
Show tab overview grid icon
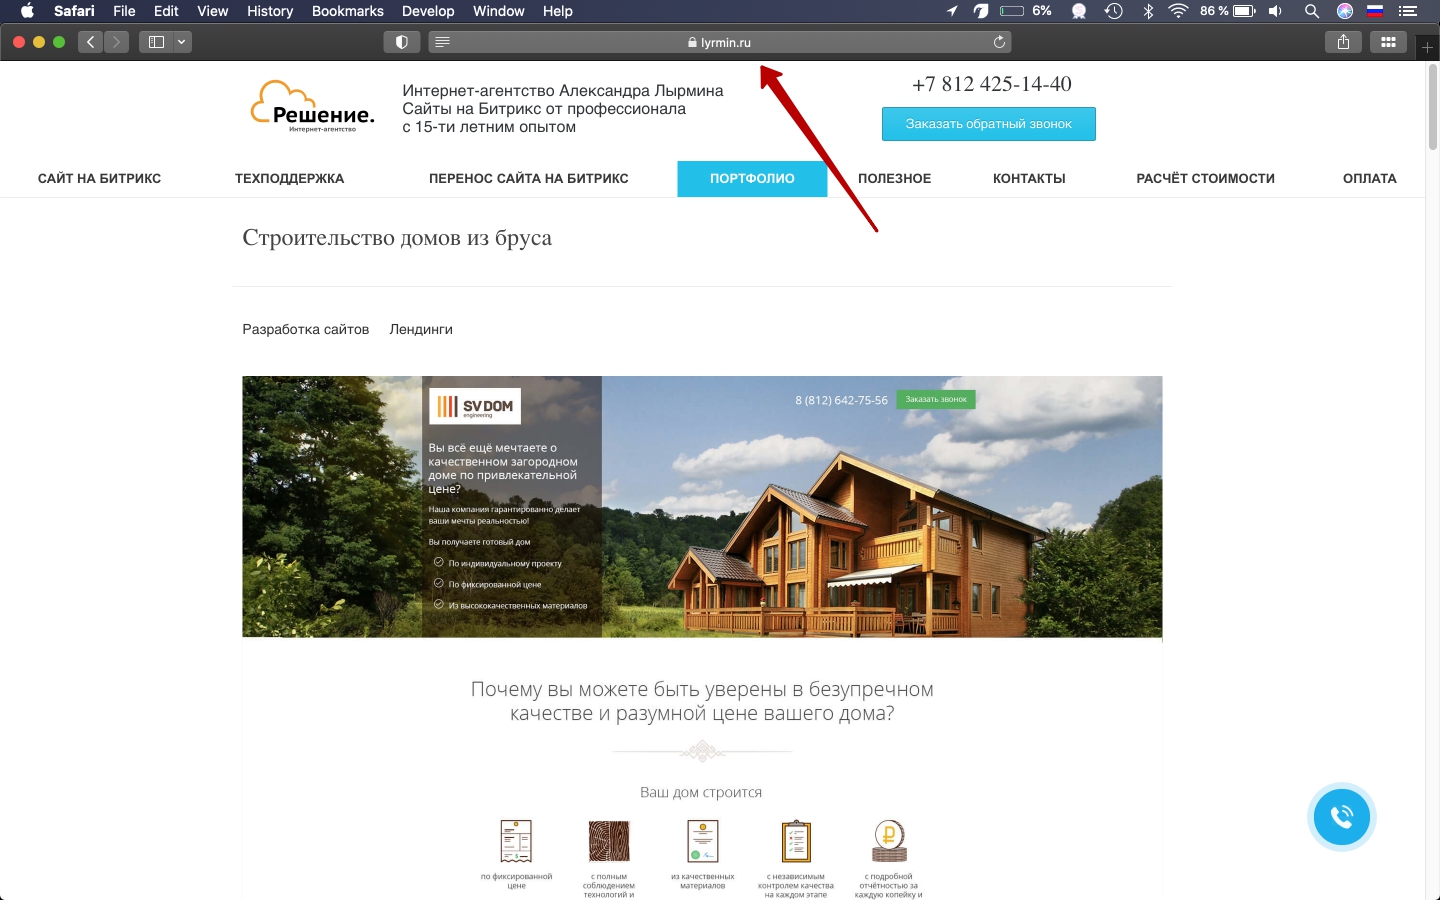[x=1388, y=42]
